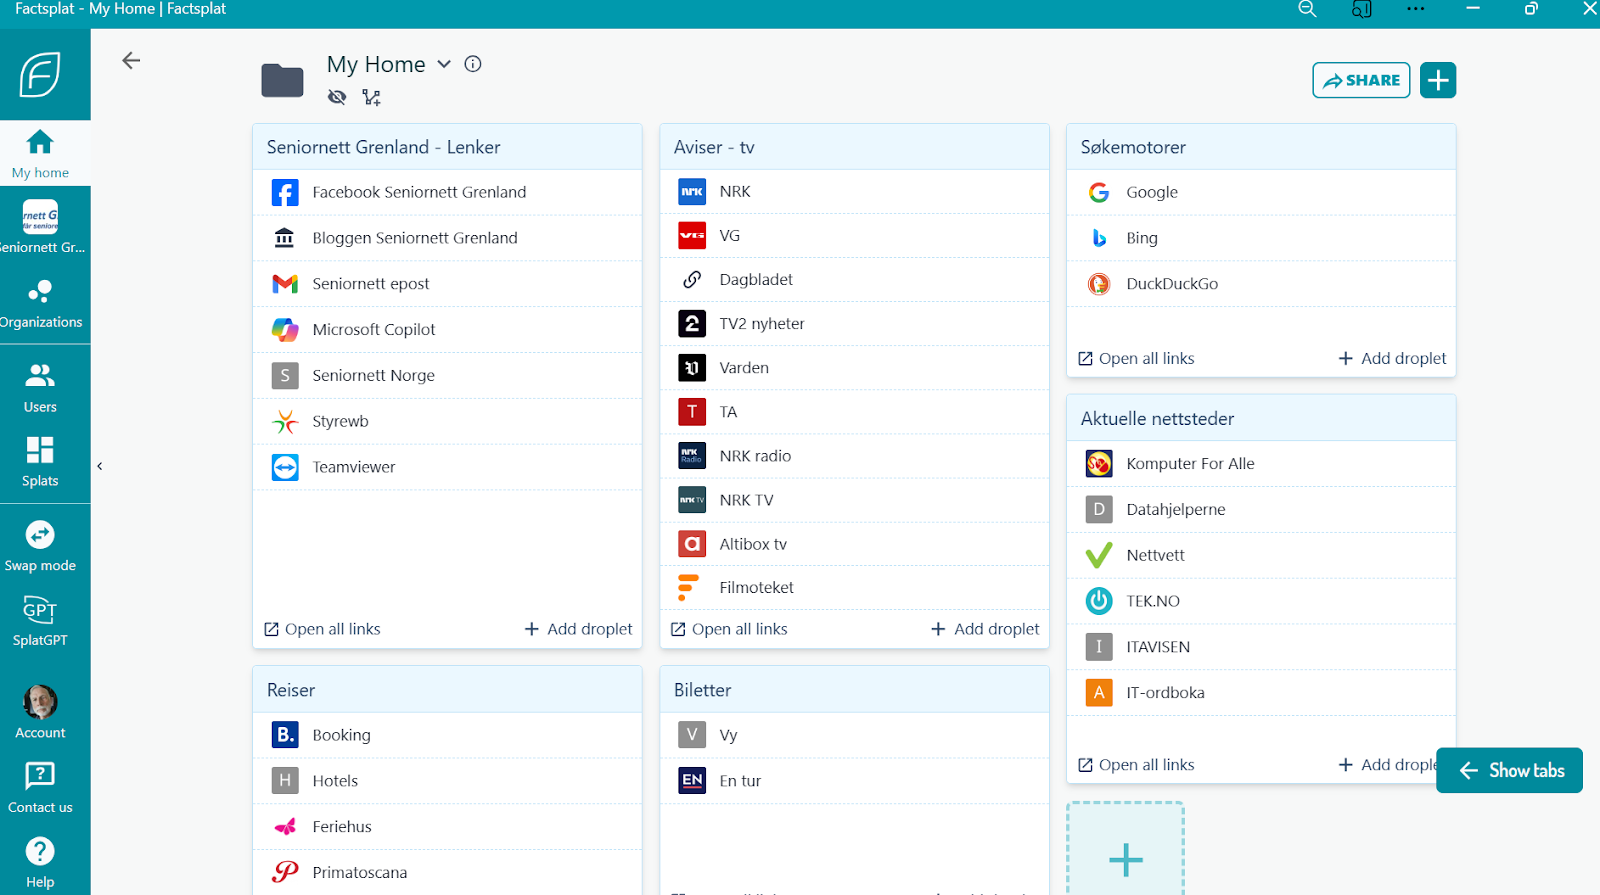
Task: Click the Nettvett checkmark icon
Action: coord(1099,555)
